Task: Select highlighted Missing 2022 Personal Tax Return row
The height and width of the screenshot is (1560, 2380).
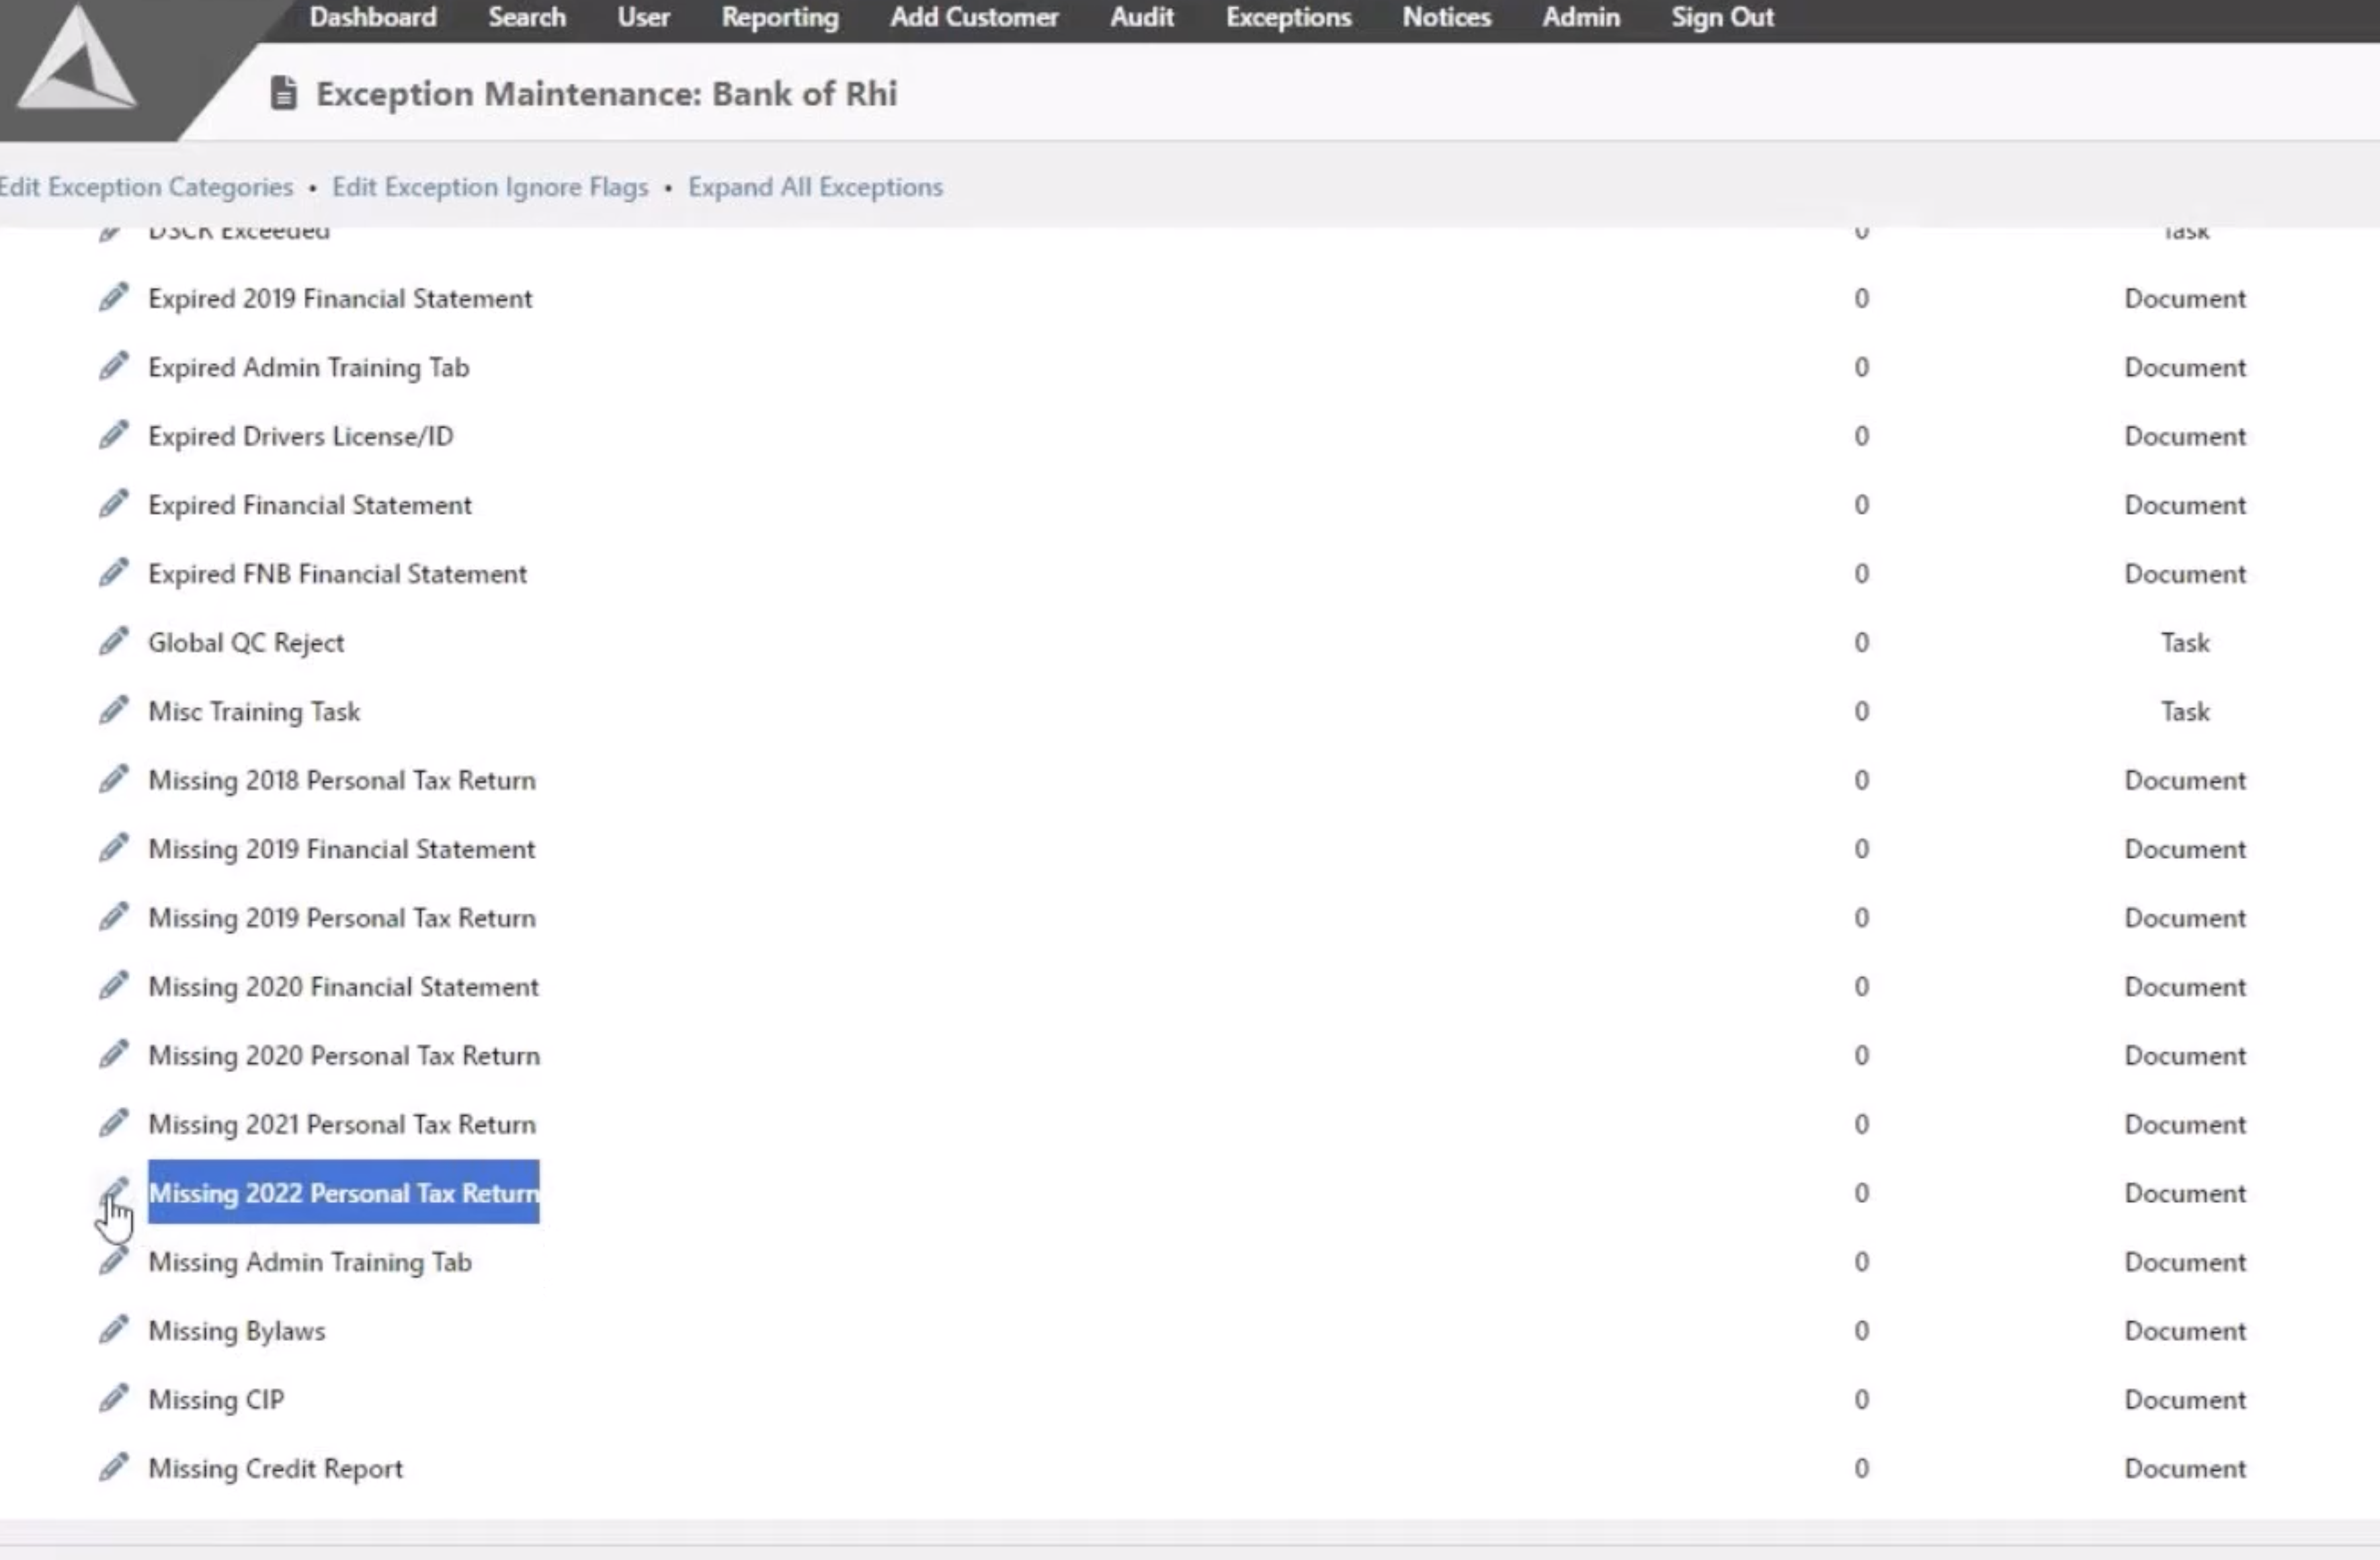Action: pyautogui.click(x=343, y=1193)
